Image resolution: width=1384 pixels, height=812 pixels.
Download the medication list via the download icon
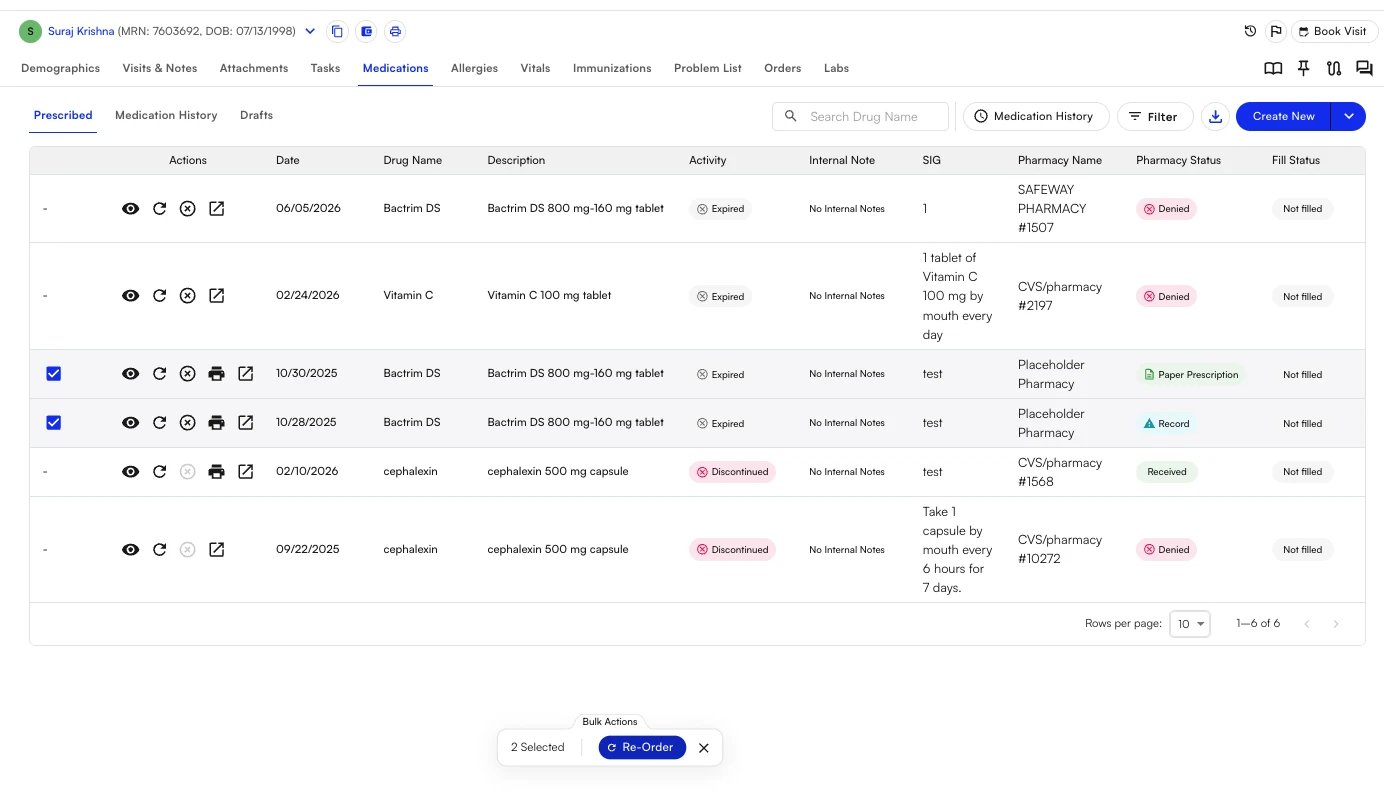click(1215, 116)
